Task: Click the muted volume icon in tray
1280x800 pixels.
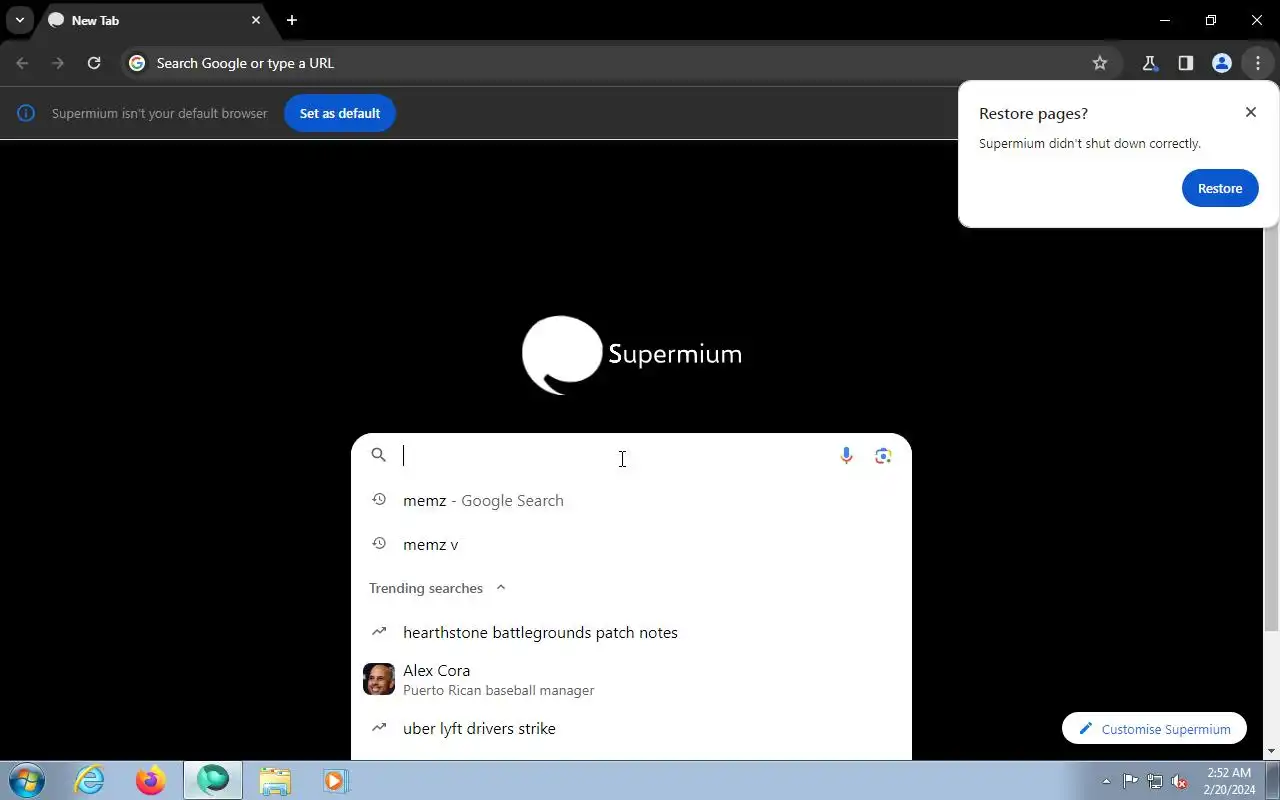Action: 1180,781
